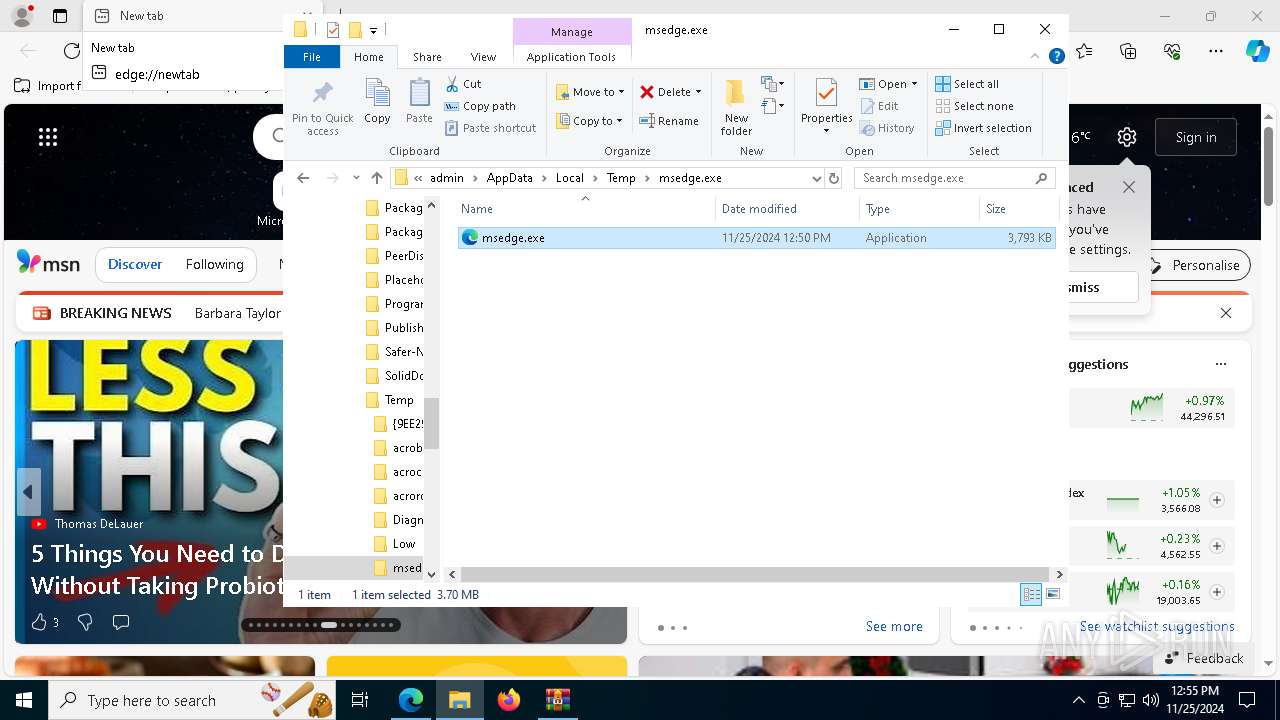The height and width of the screenshot is (720, 1280).
Task: Switch to the View ribbon tab
Action: pos(483,57)
